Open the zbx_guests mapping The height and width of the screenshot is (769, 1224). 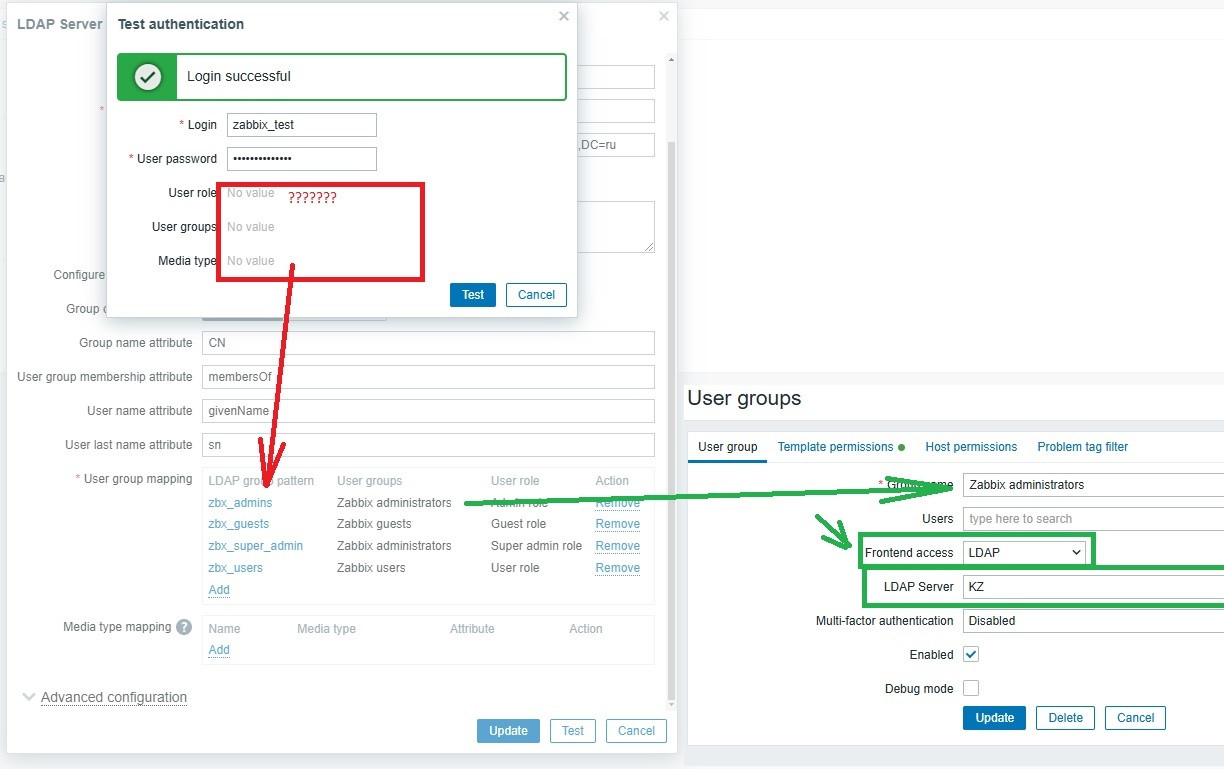click(x=238, y=524)
